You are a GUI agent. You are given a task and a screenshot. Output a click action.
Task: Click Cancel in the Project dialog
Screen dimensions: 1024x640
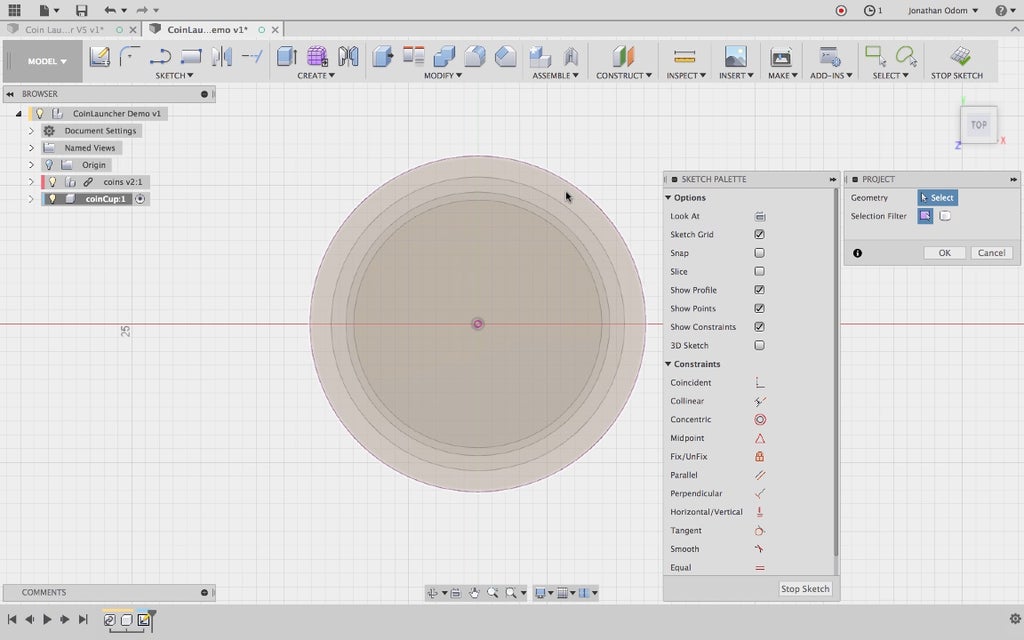pos(991,253)
